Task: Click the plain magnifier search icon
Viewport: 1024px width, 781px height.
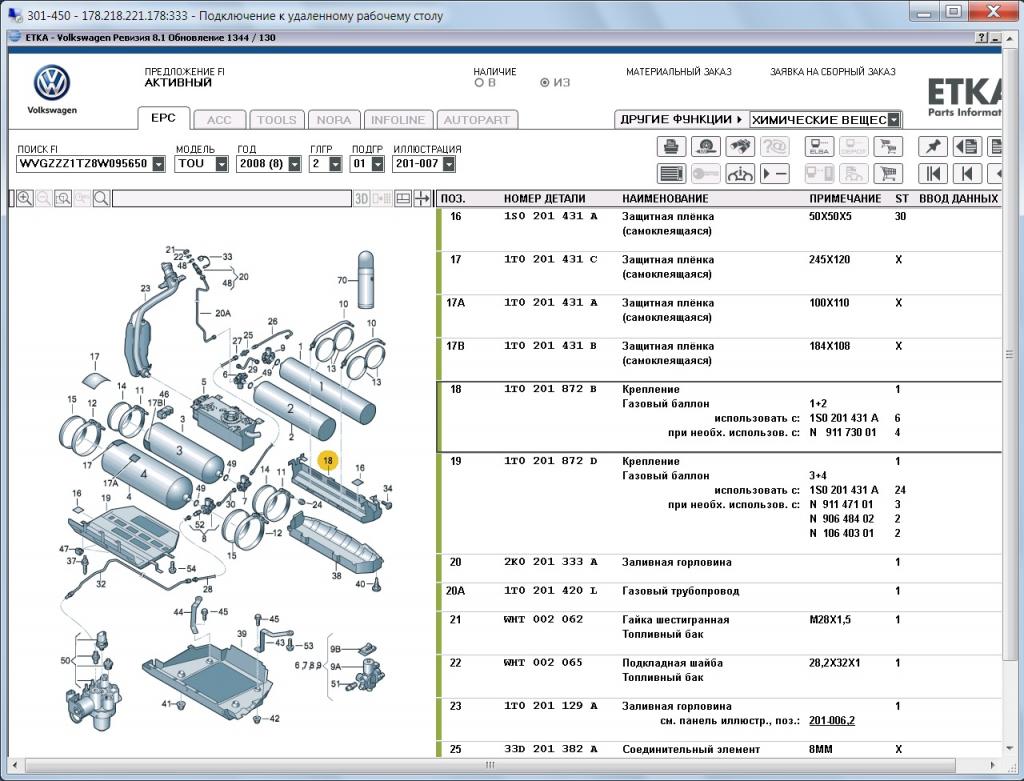Action: 101,199
